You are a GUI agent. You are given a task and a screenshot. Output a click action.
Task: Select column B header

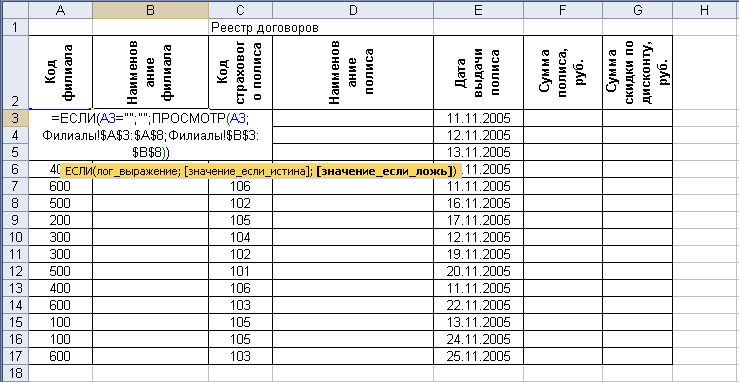(150, 11)
